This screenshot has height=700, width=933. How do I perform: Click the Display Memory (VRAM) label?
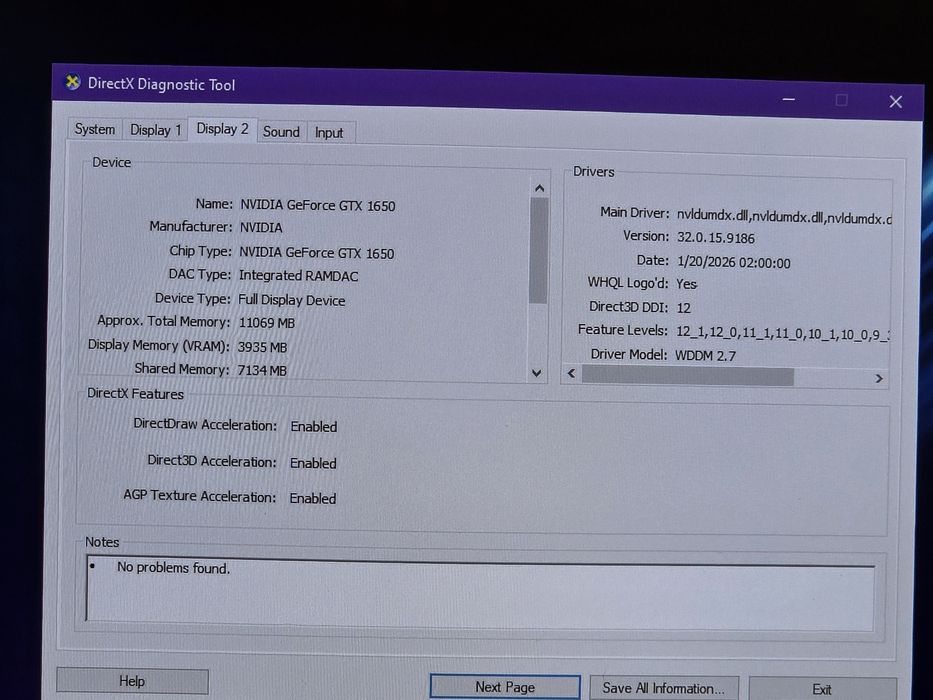coord(158,345)
